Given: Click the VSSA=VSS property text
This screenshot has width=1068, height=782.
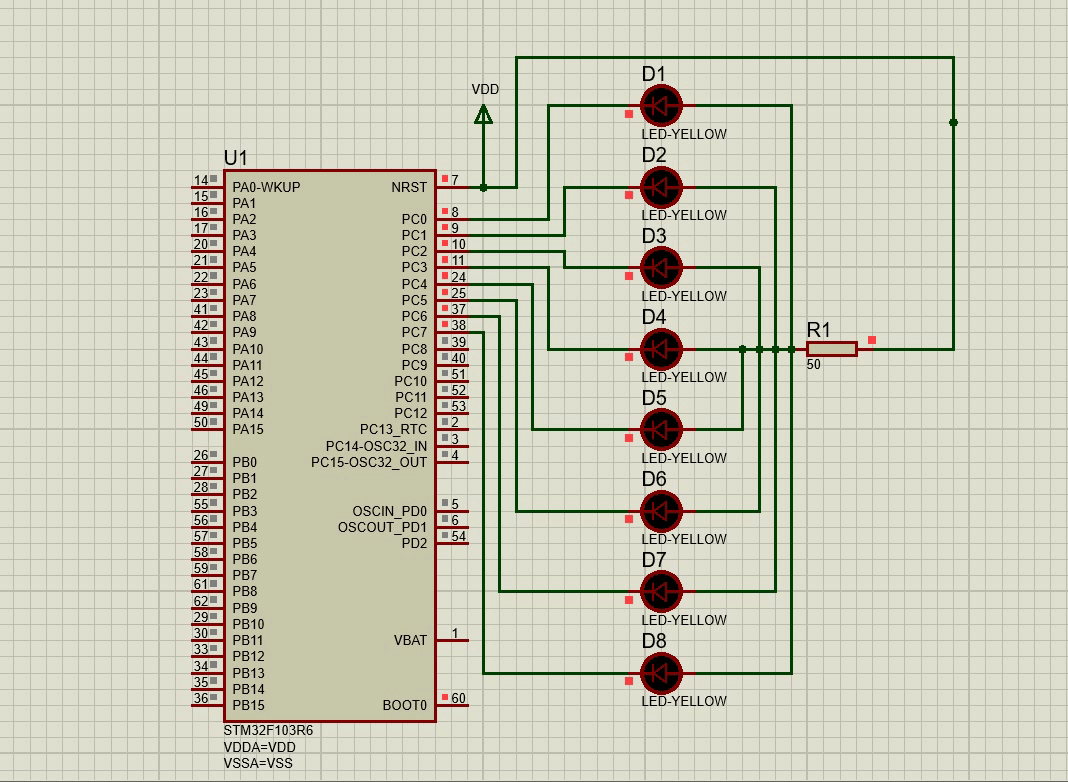Looking at the screenshot, I should coord(258,764).
